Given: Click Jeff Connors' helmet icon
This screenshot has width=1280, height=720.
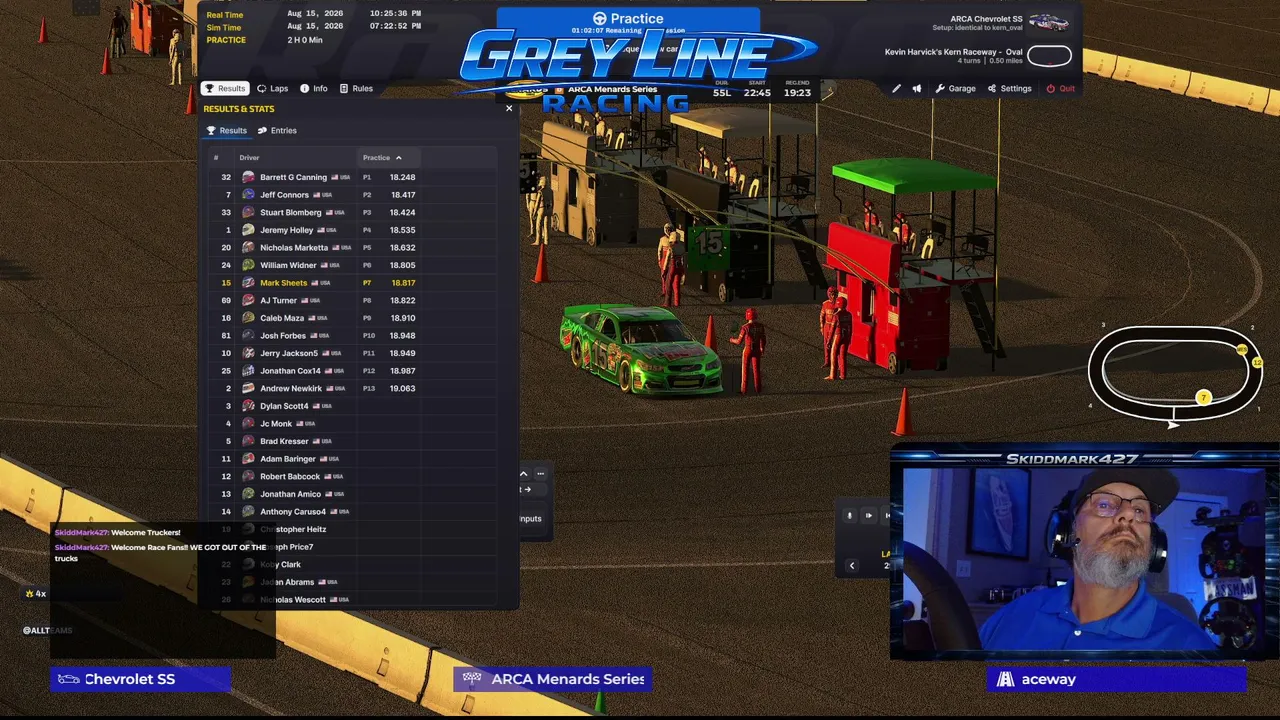Looking at the screenshot, I should pyautogui.click(x=248, y=195).
